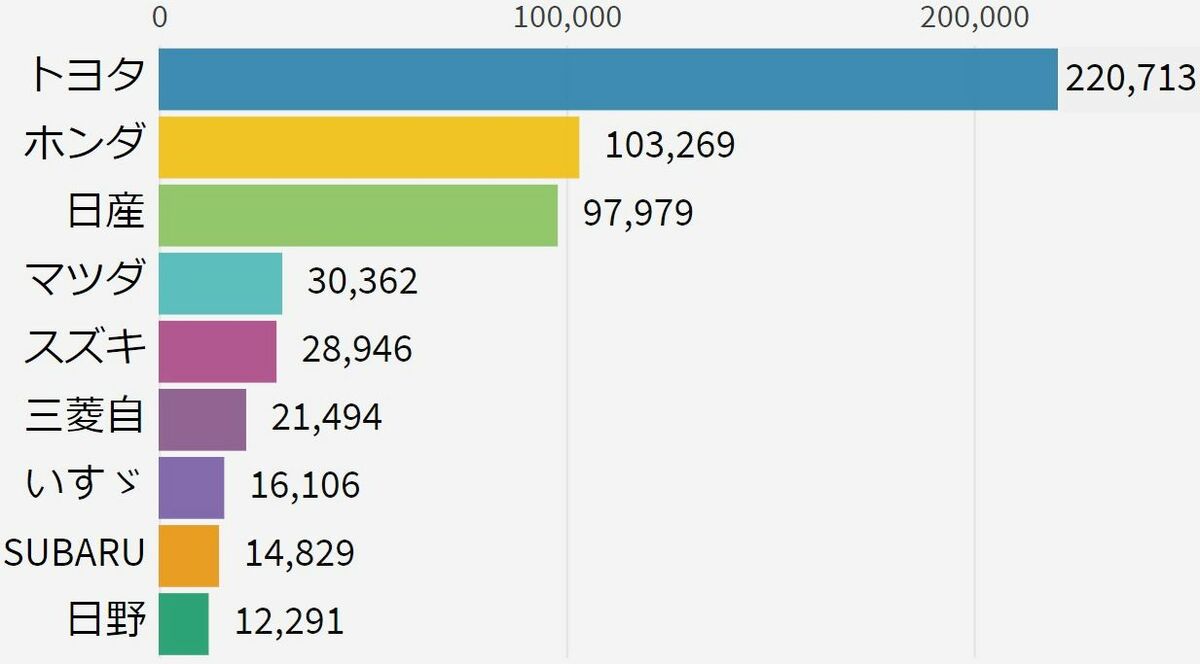Image resolution: width=1200 pixels, height=664 pixels.
Task: Select the magenta スズキ bar
Action: pos(217,351)
